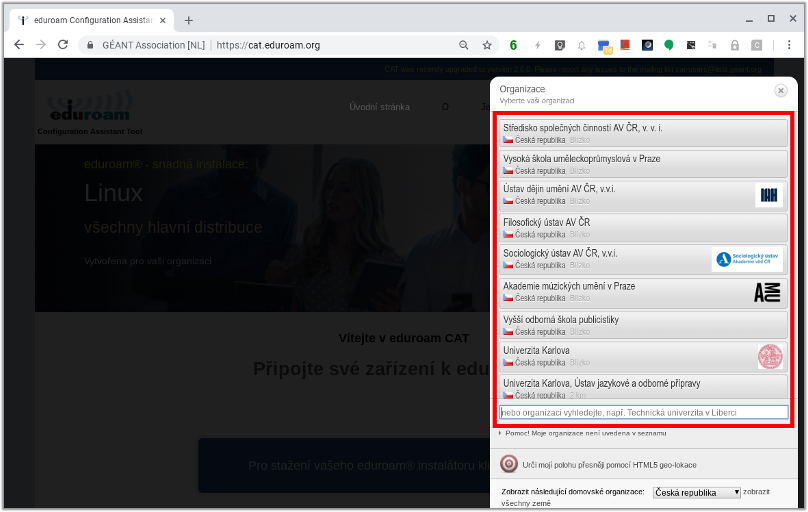This screenshot has width=808, height=512.
Task: Click the address bar URL cat.eduroam.org
Action: point(268,45)
